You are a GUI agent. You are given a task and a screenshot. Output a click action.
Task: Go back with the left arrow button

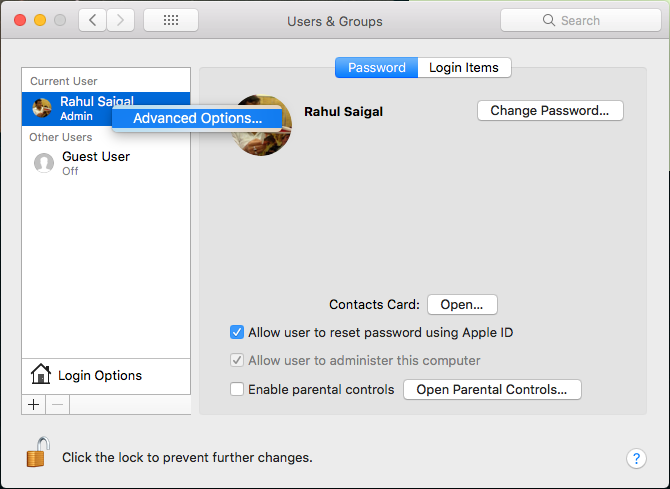92,20
